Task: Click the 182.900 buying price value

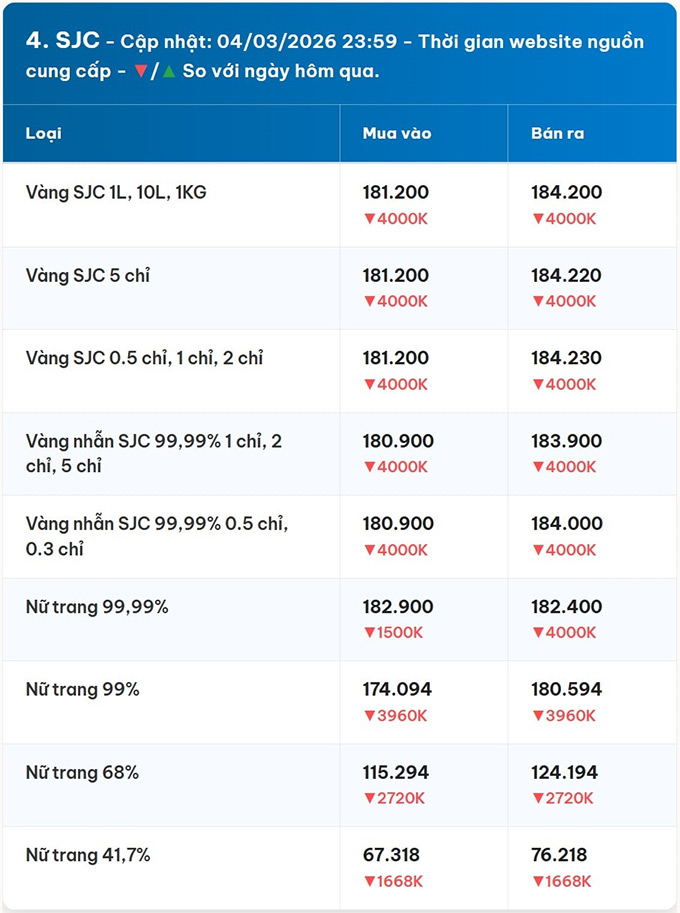Action: tap(397, 607)
